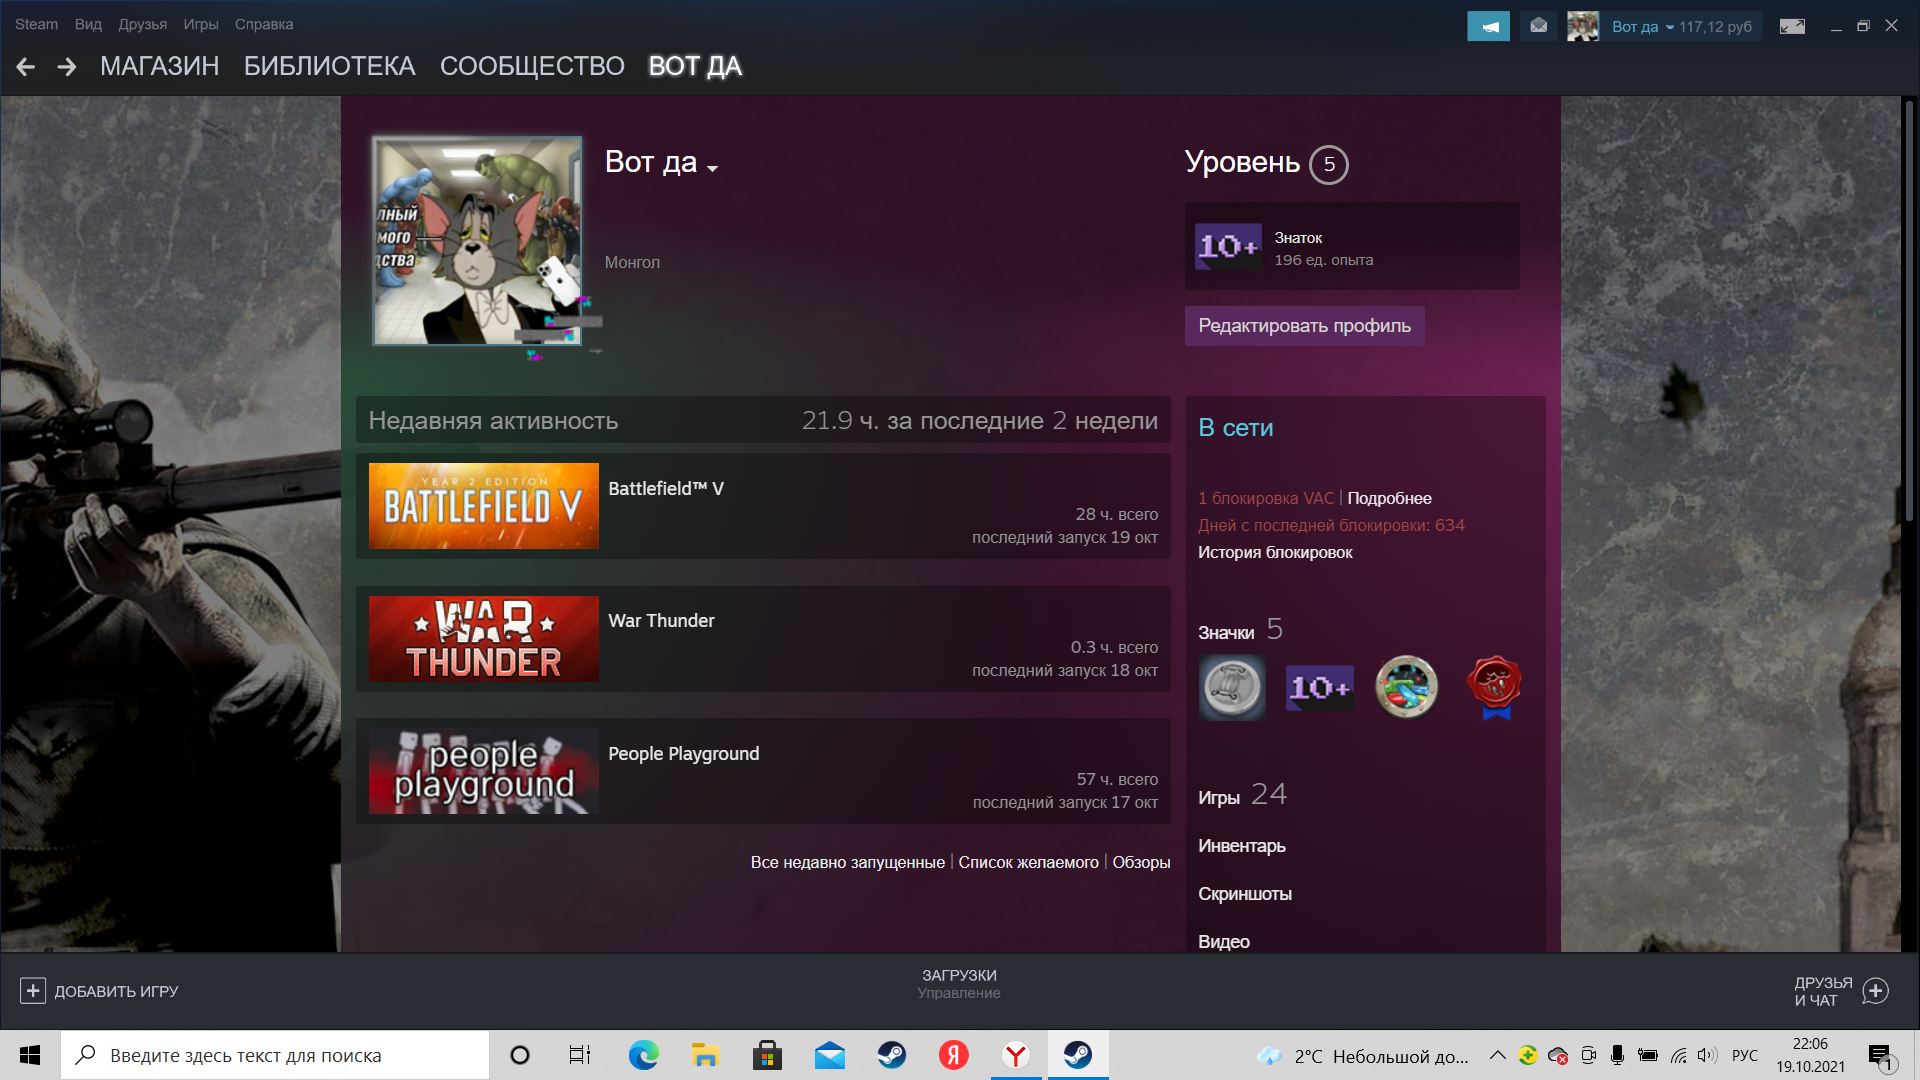1920x1080 pixels.
Task: Open Mail app on taskbar
Action: coord(829,1055)
